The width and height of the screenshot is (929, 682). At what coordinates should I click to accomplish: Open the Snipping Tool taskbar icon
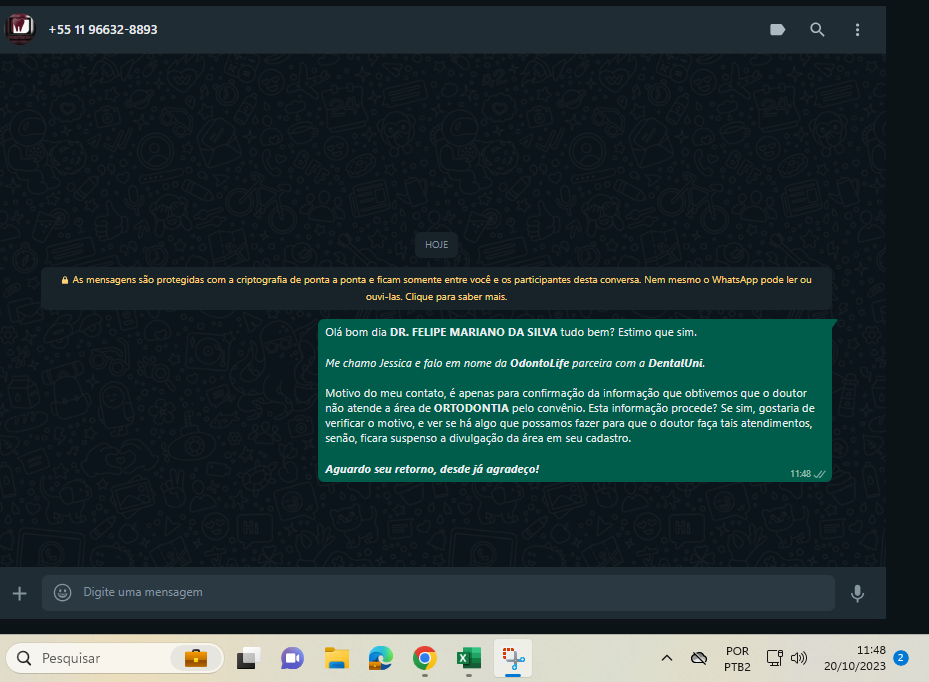(x=513, y=658)
